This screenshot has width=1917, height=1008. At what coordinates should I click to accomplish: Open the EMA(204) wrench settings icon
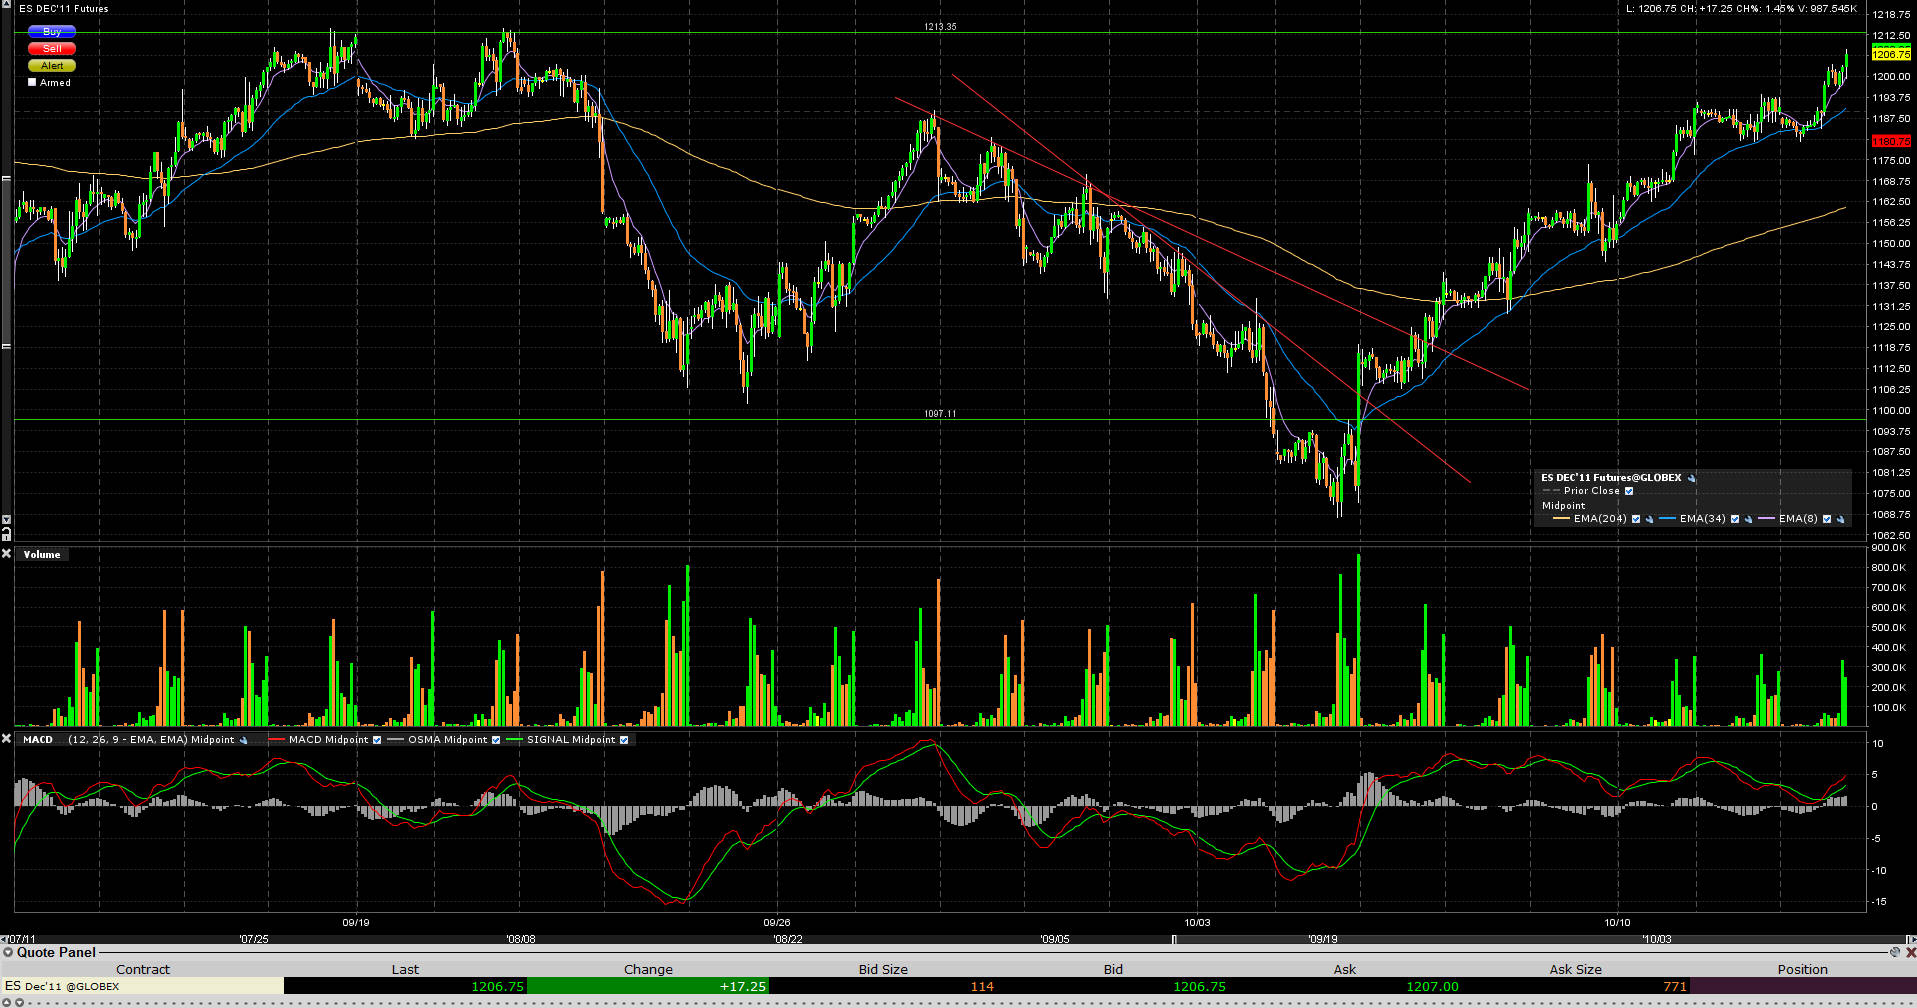(1649, 519)
